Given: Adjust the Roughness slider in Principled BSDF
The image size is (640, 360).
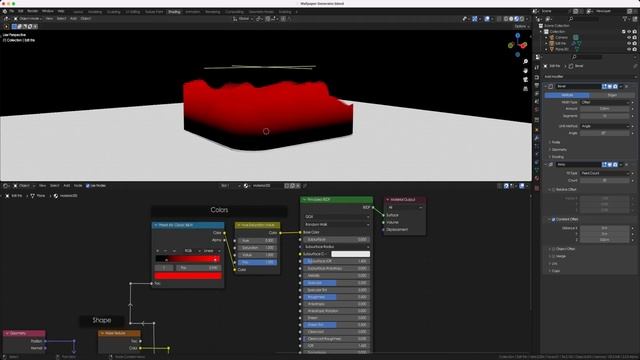Looking at the screenshot, I should click(337, 297).
